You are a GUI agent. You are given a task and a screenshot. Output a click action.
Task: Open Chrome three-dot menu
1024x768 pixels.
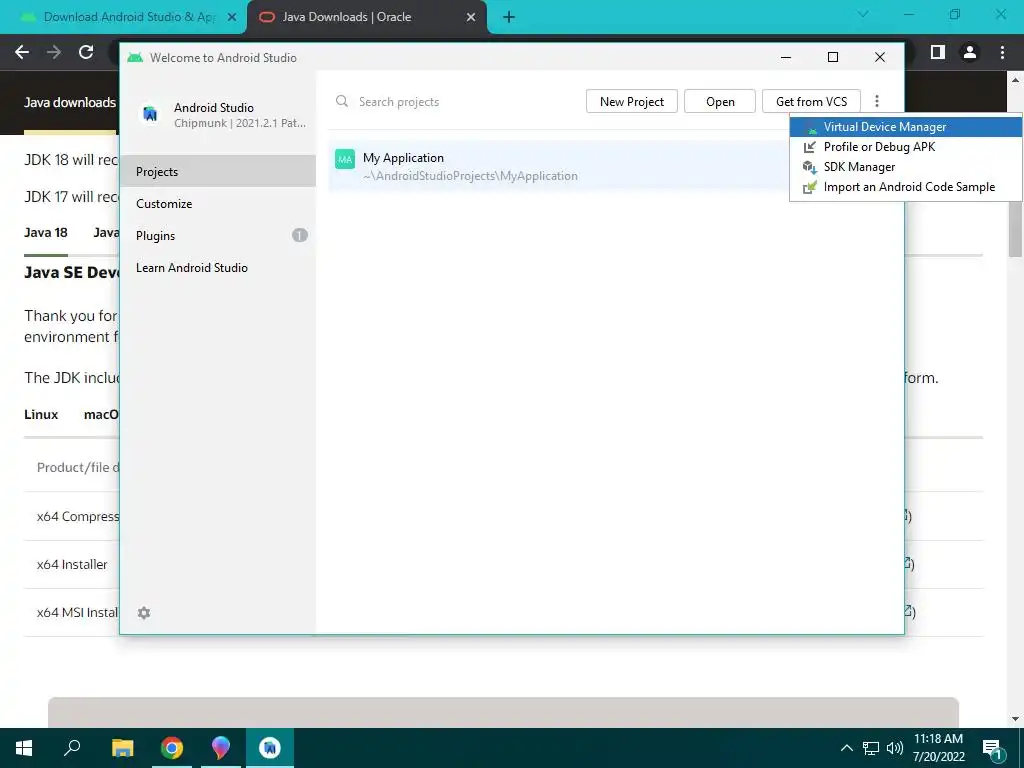point(1002,52)
